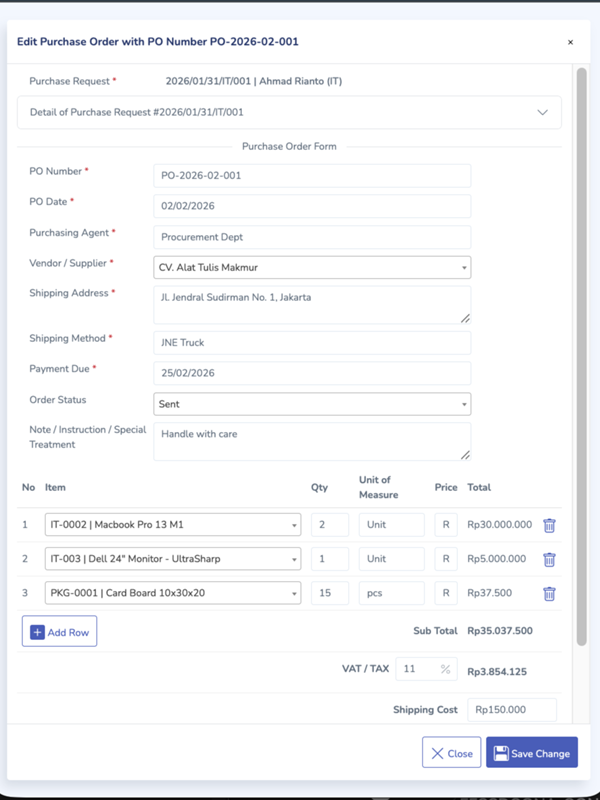Viewport: 600px width, 800px height.
Task: Edit unit of measure for Dell Monitor row
Action: pyautogui.click(x=392, y=559)
